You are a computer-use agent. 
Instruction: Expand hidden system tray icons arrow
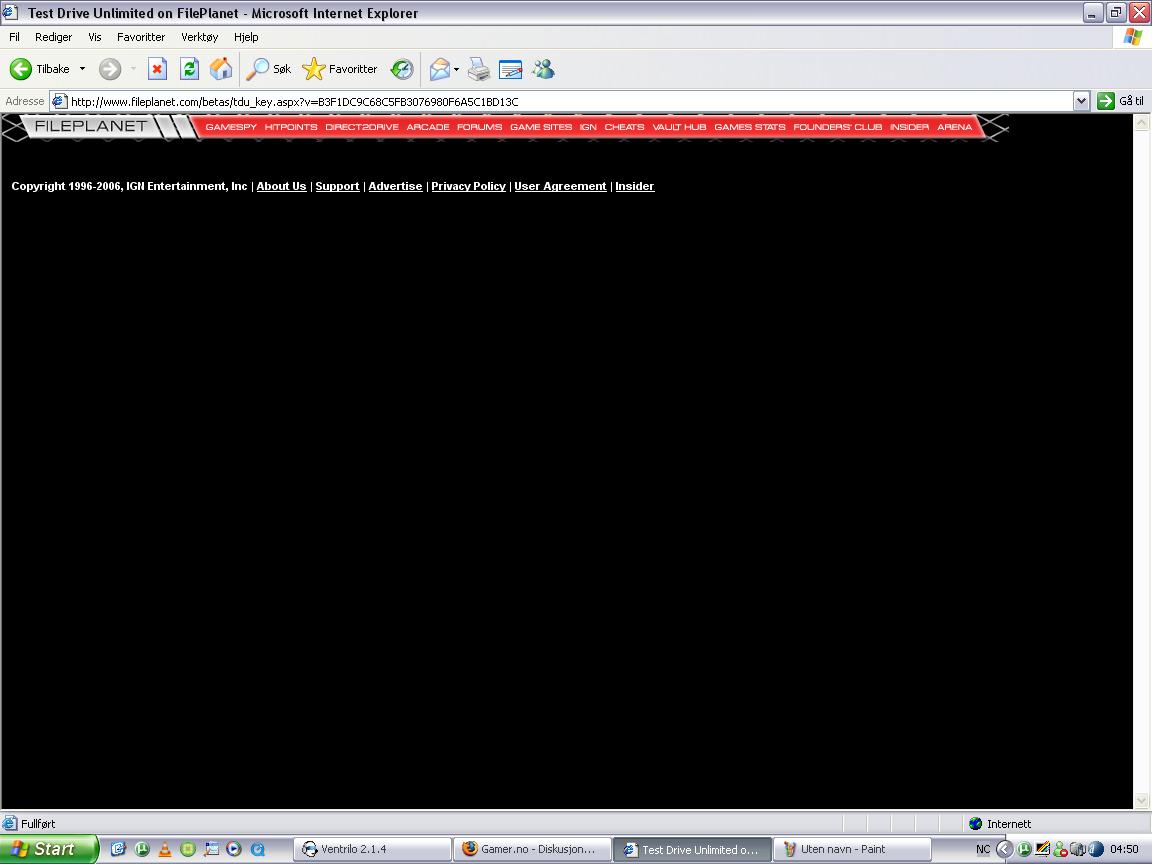(x=1004, y=849)
